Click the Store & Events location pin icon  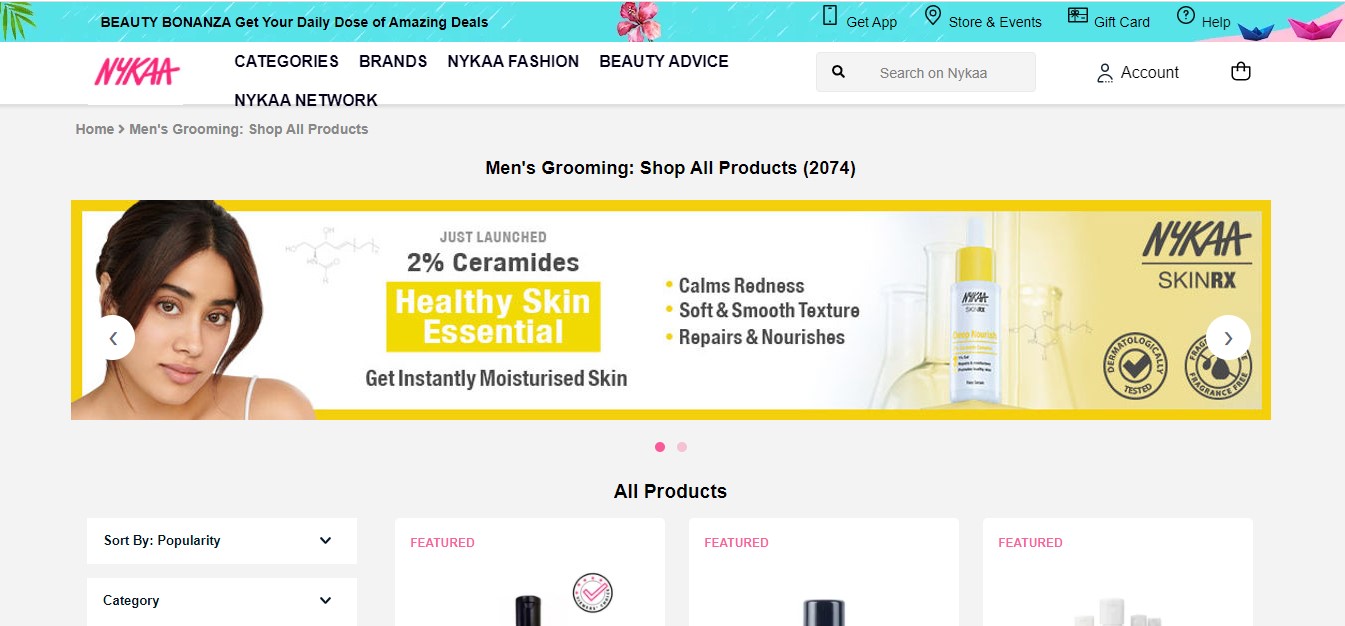tap(932, 16)
